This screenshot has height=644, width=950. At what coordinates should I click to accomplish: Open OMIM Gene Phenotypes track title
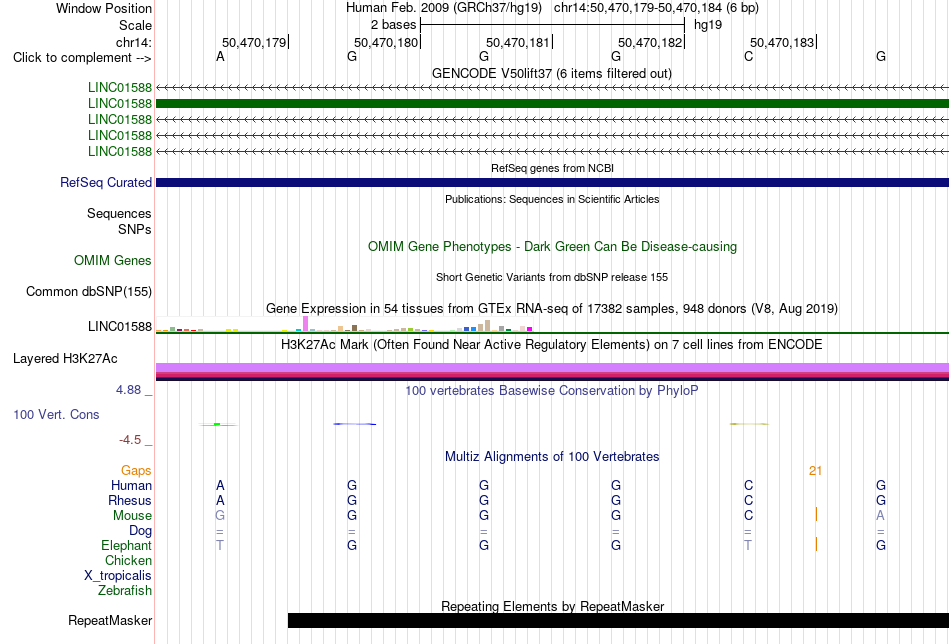[x=552, y=247]
